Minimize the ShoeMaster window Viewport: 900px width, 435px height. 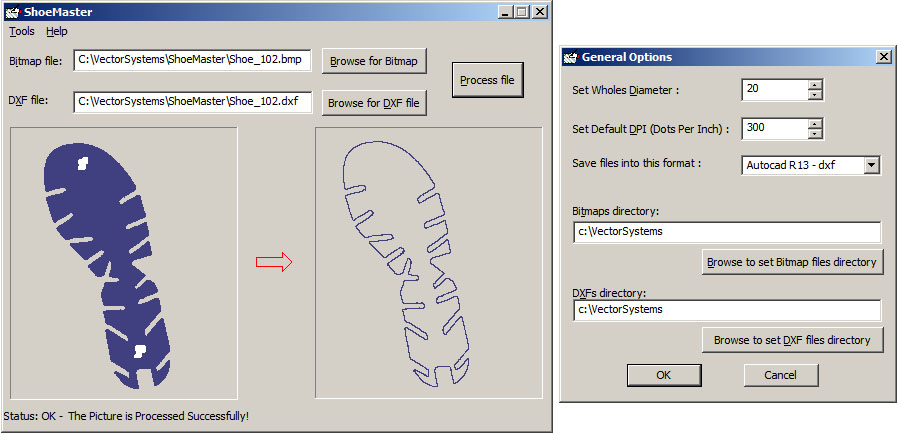505,11
